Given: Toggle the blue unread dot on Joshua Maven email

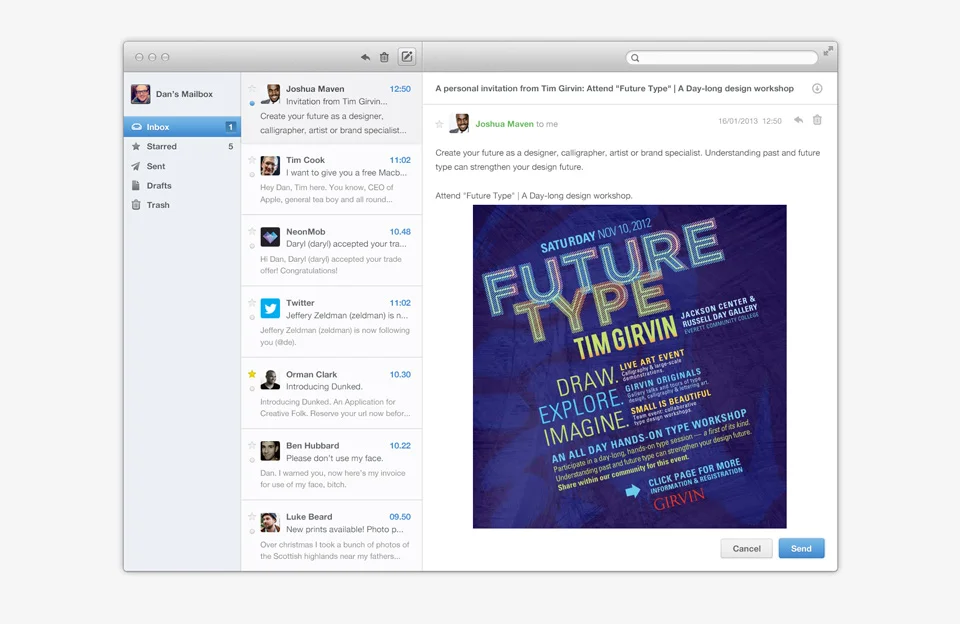Looking at the screenshot, I should [252, 103].
